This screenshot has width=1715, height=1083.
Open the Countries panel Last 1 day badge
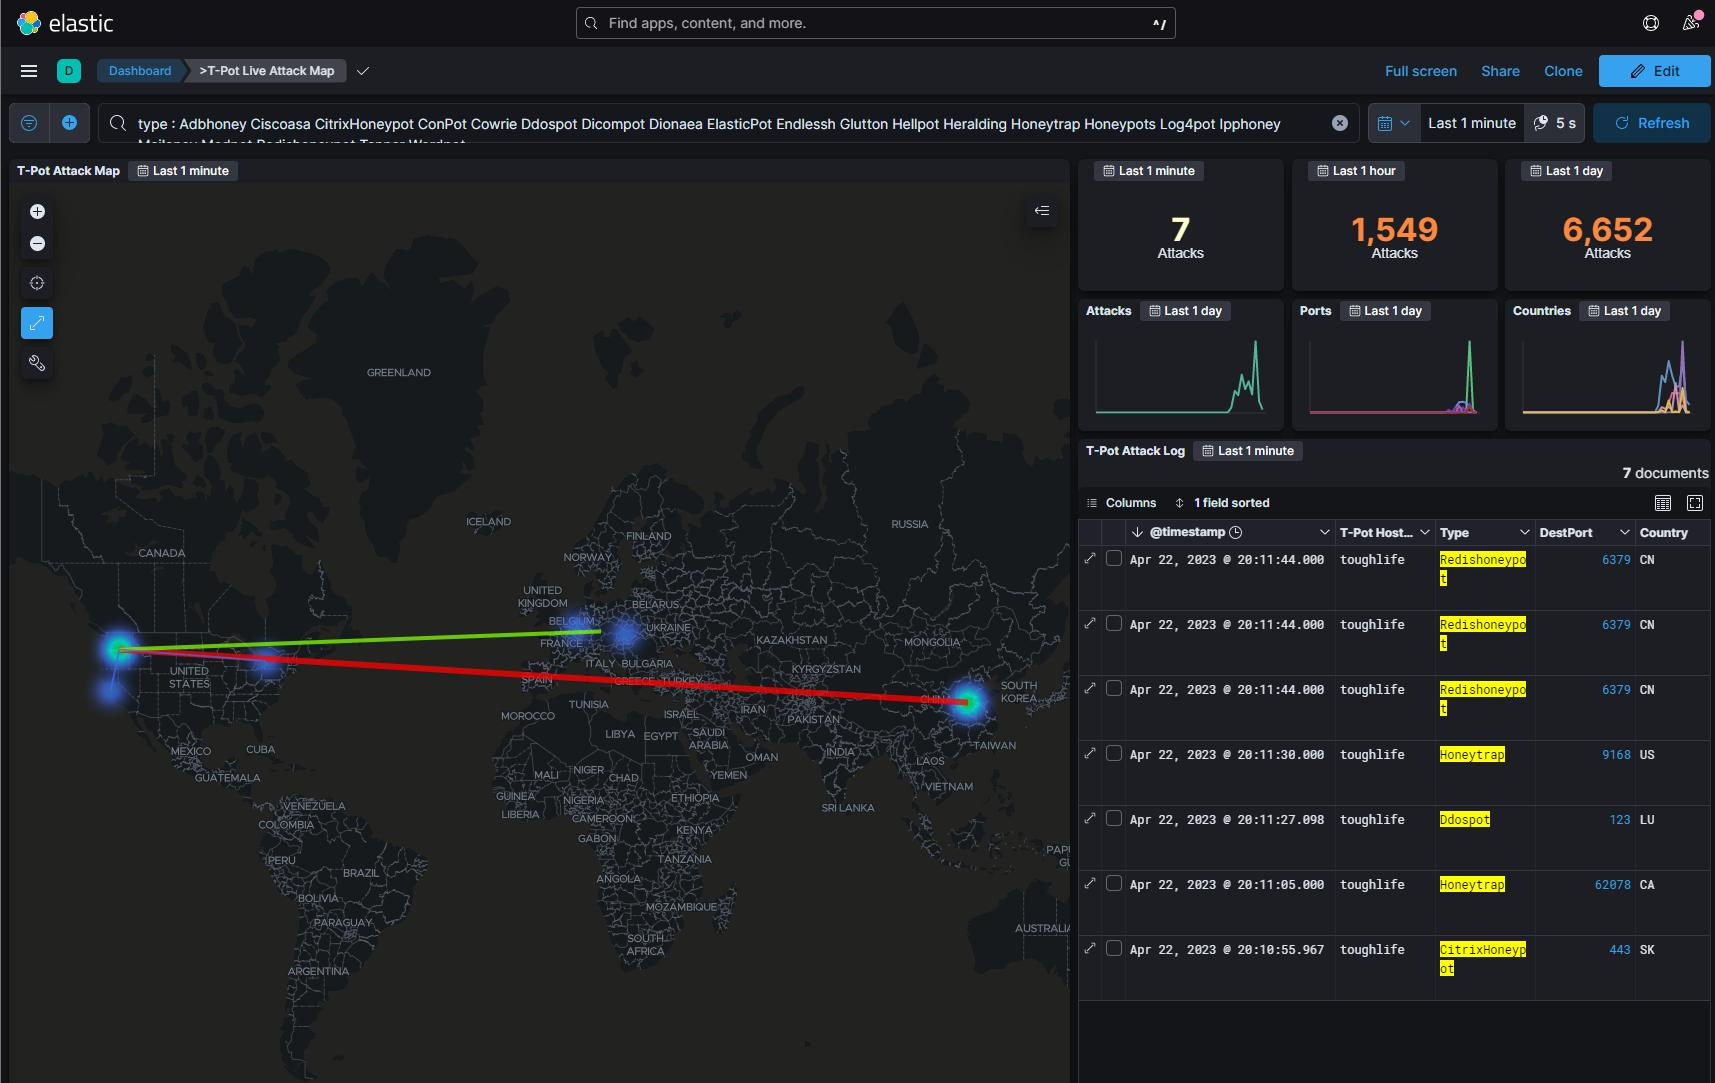click(x=1625, y=311)
